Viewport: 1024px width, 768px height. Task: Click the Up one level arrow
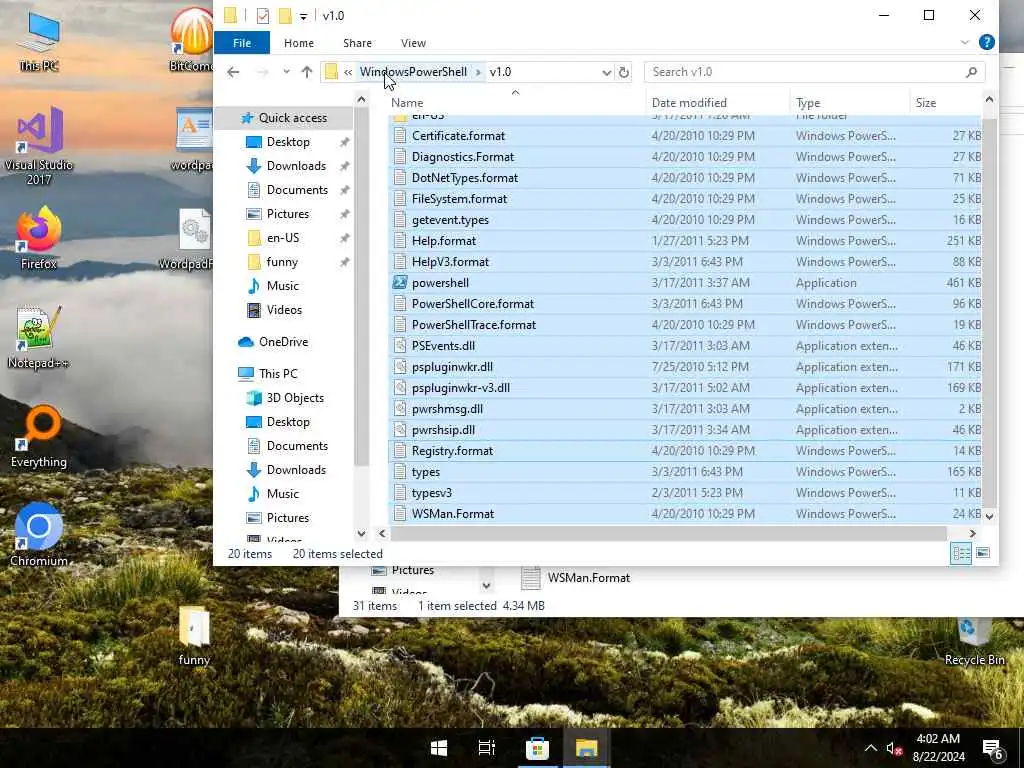pos(307,72)
